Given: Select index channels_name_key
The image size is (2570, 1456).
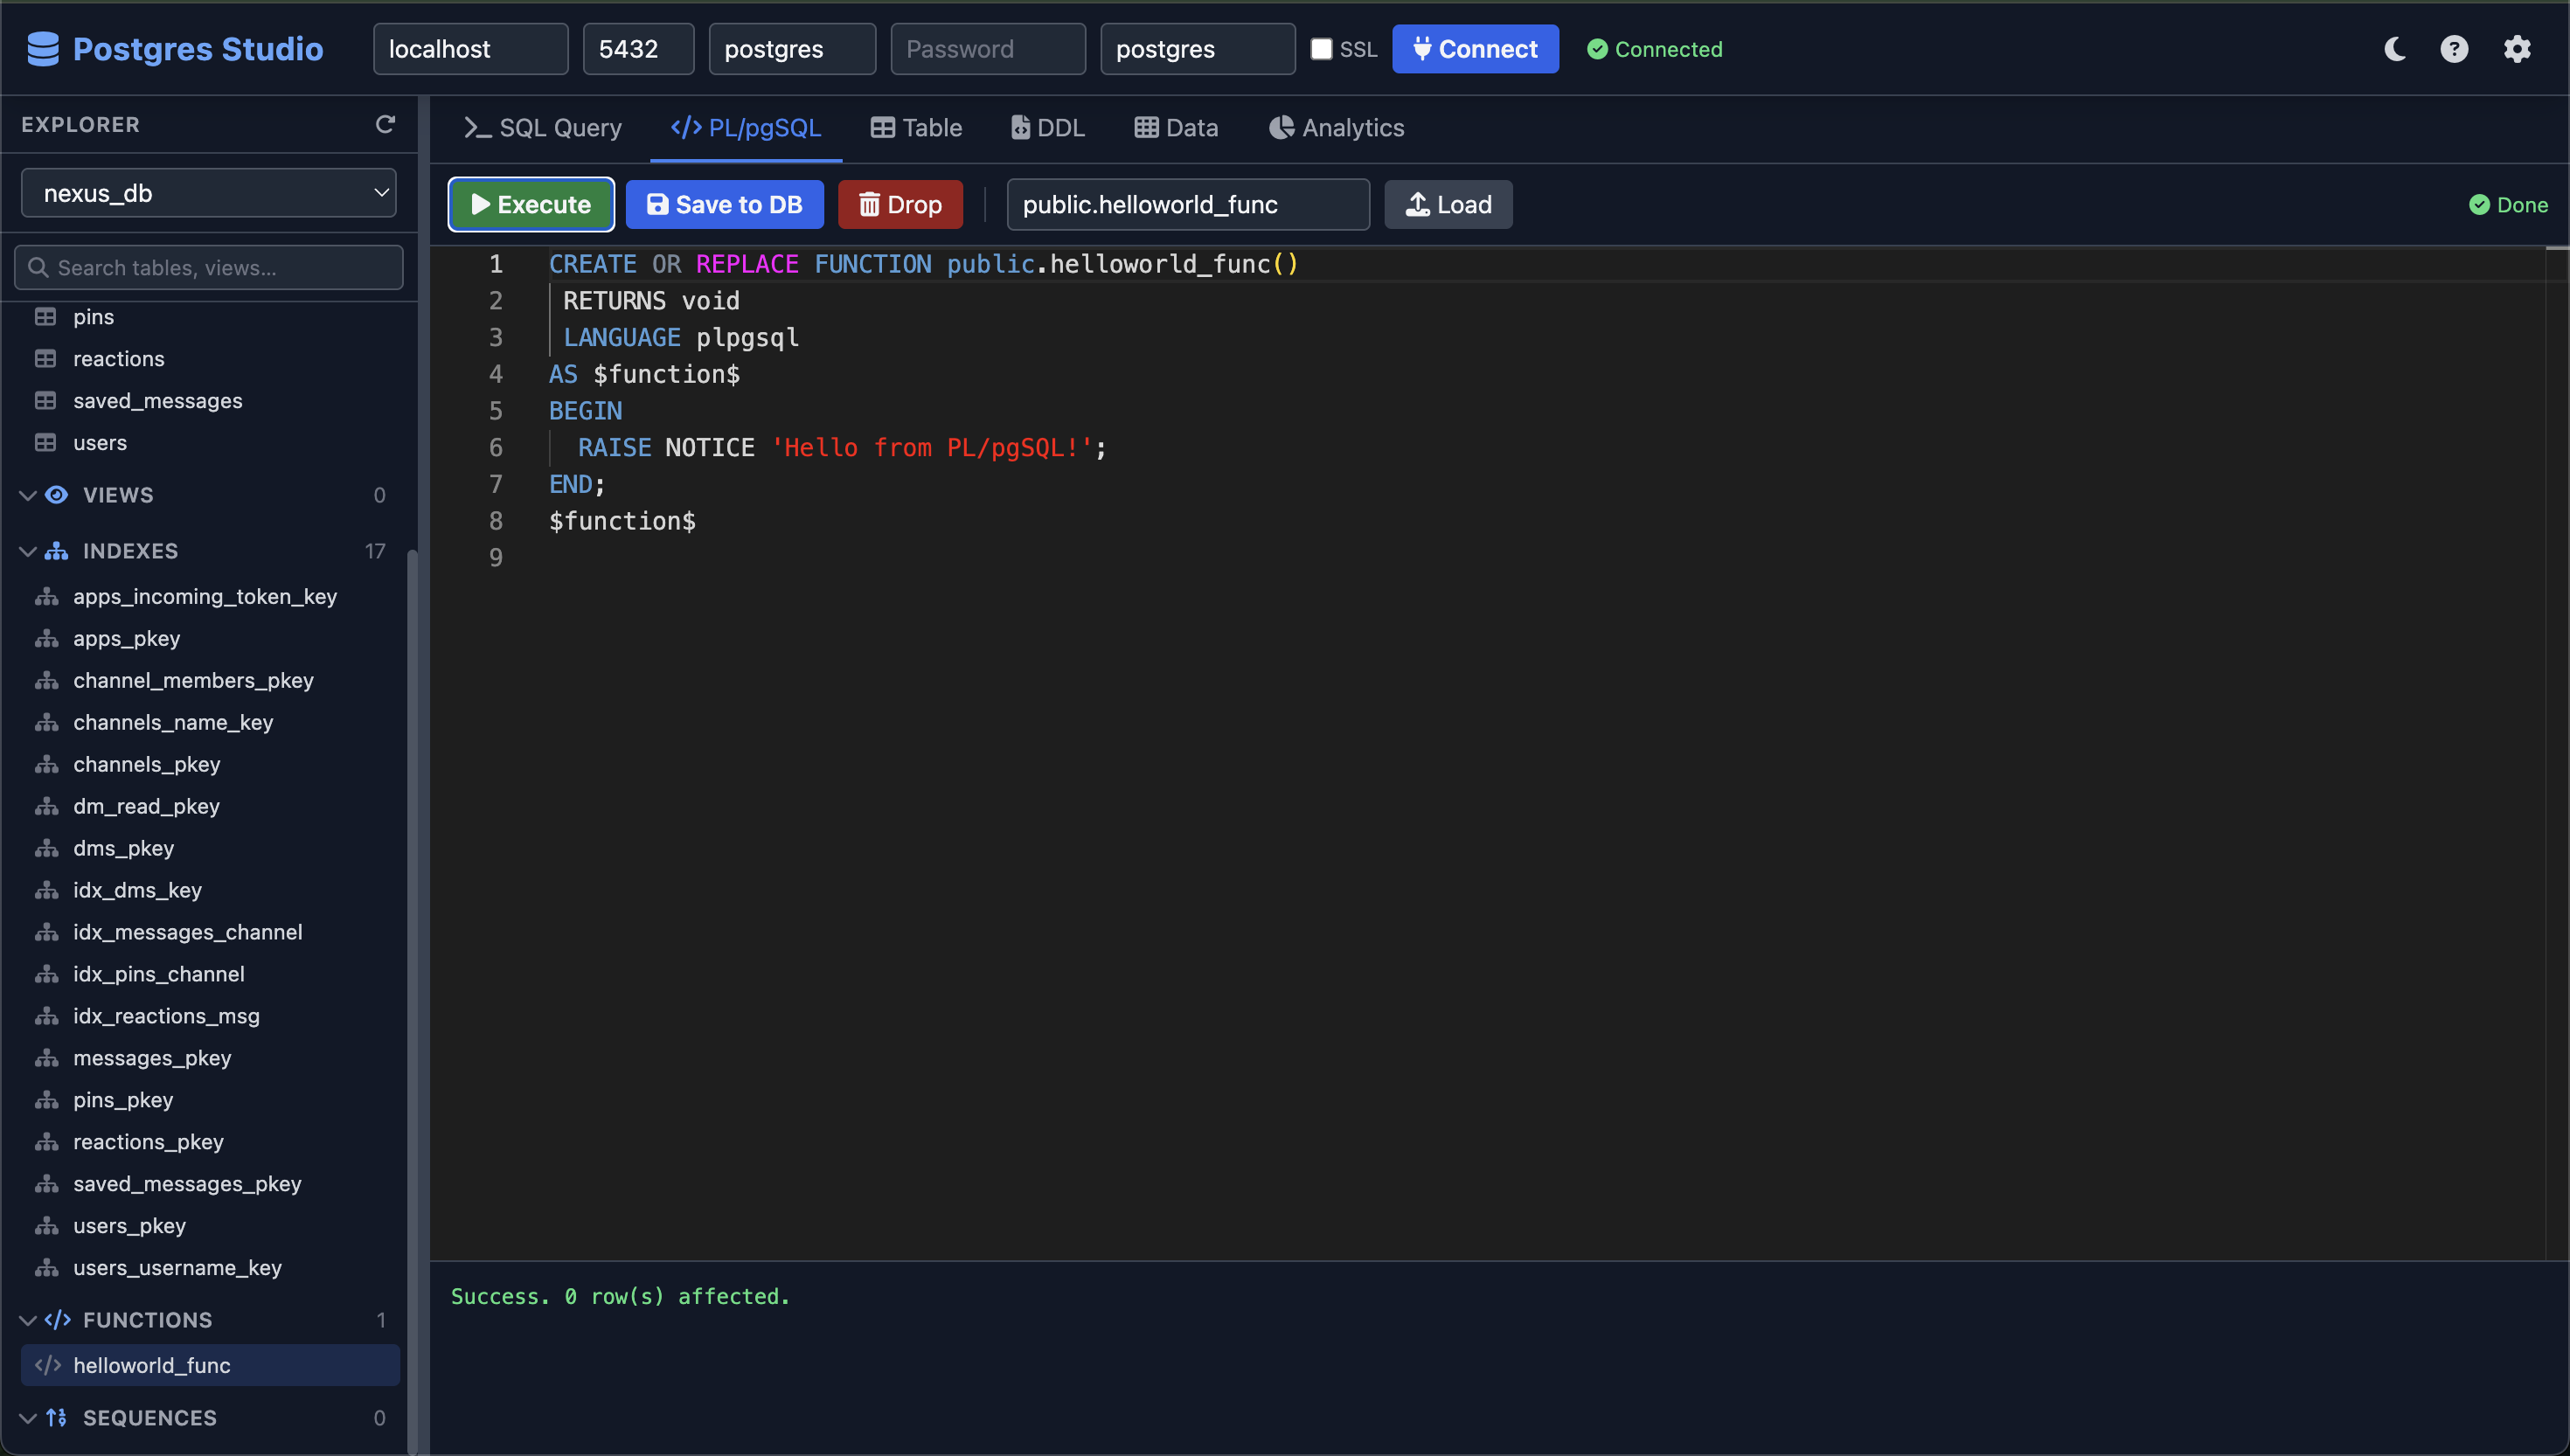Looking at the screenshot, I should tap(209, 723).
